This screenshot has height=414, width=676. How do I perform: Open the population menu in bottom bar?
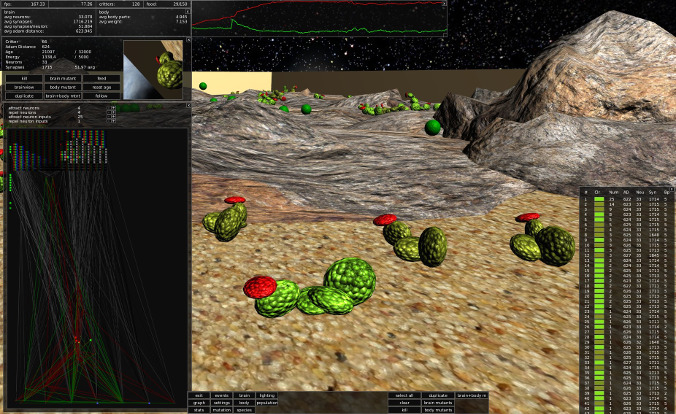pos(267,403)
